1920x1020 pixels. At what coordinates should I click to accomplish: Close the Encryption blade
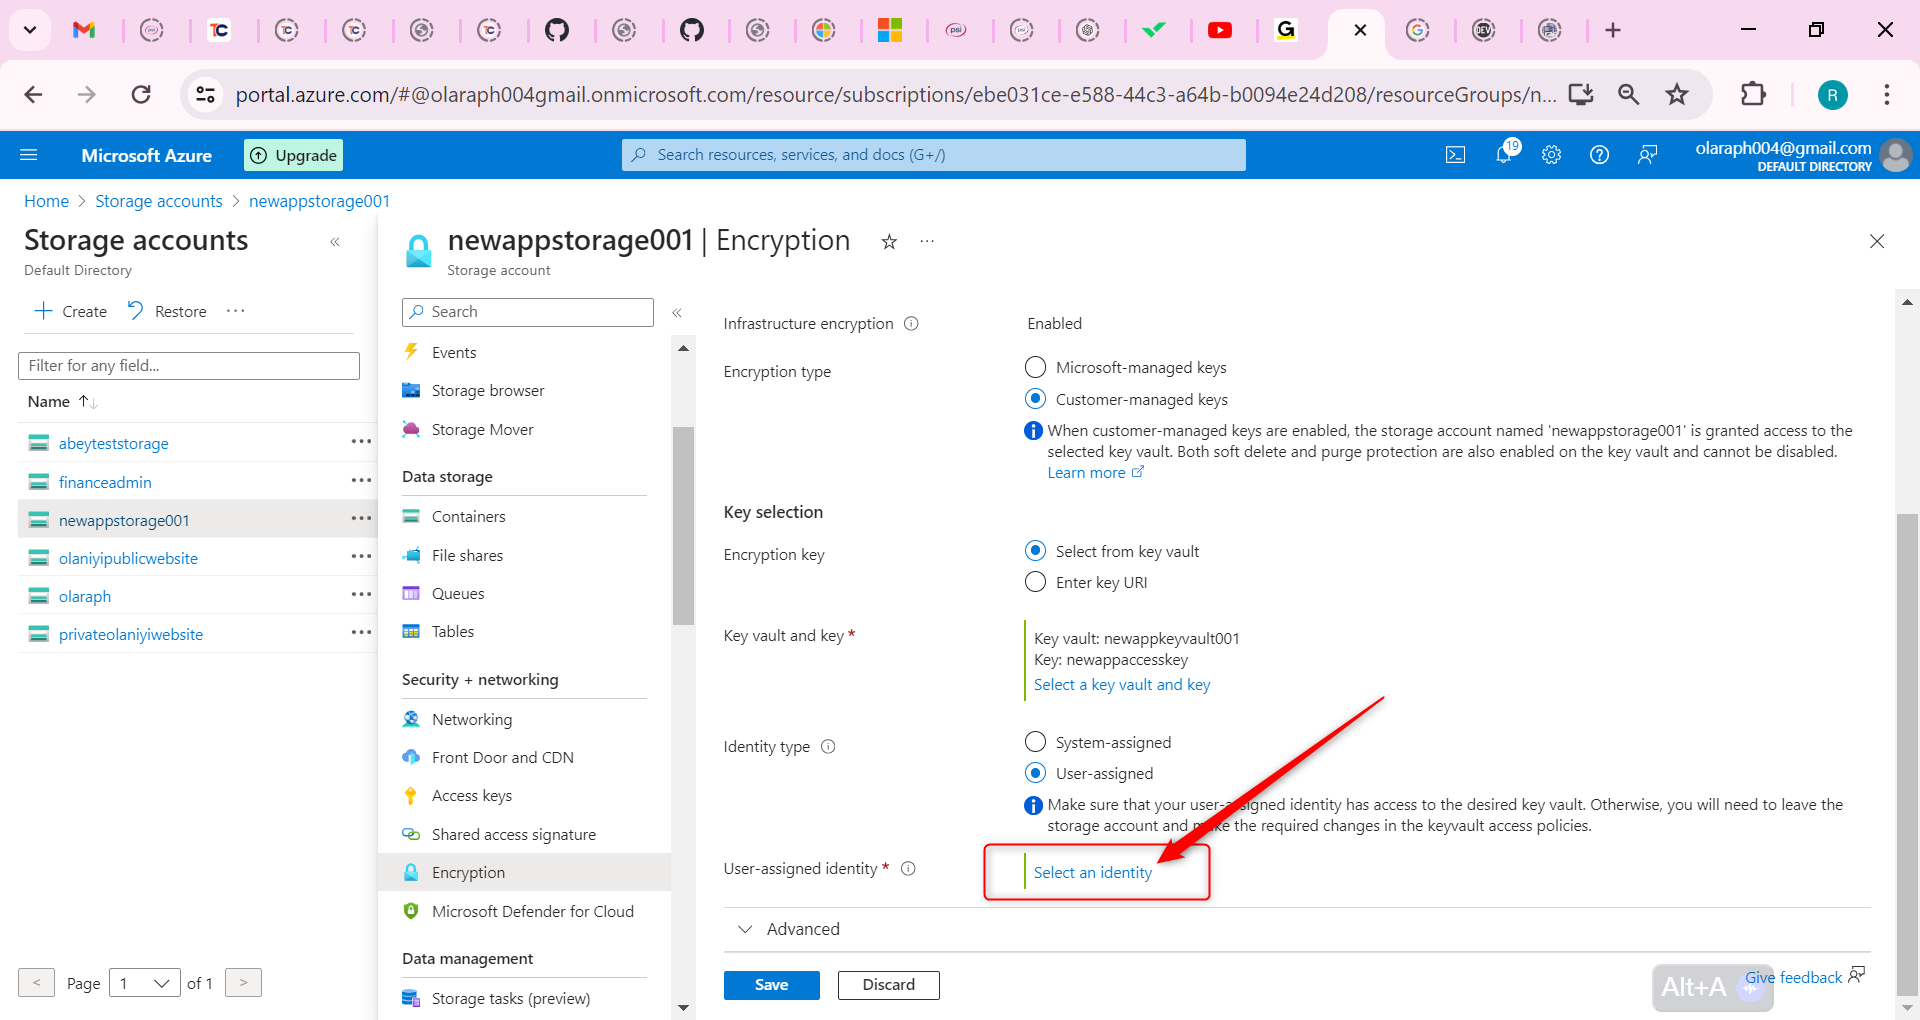coord(1877,241)
